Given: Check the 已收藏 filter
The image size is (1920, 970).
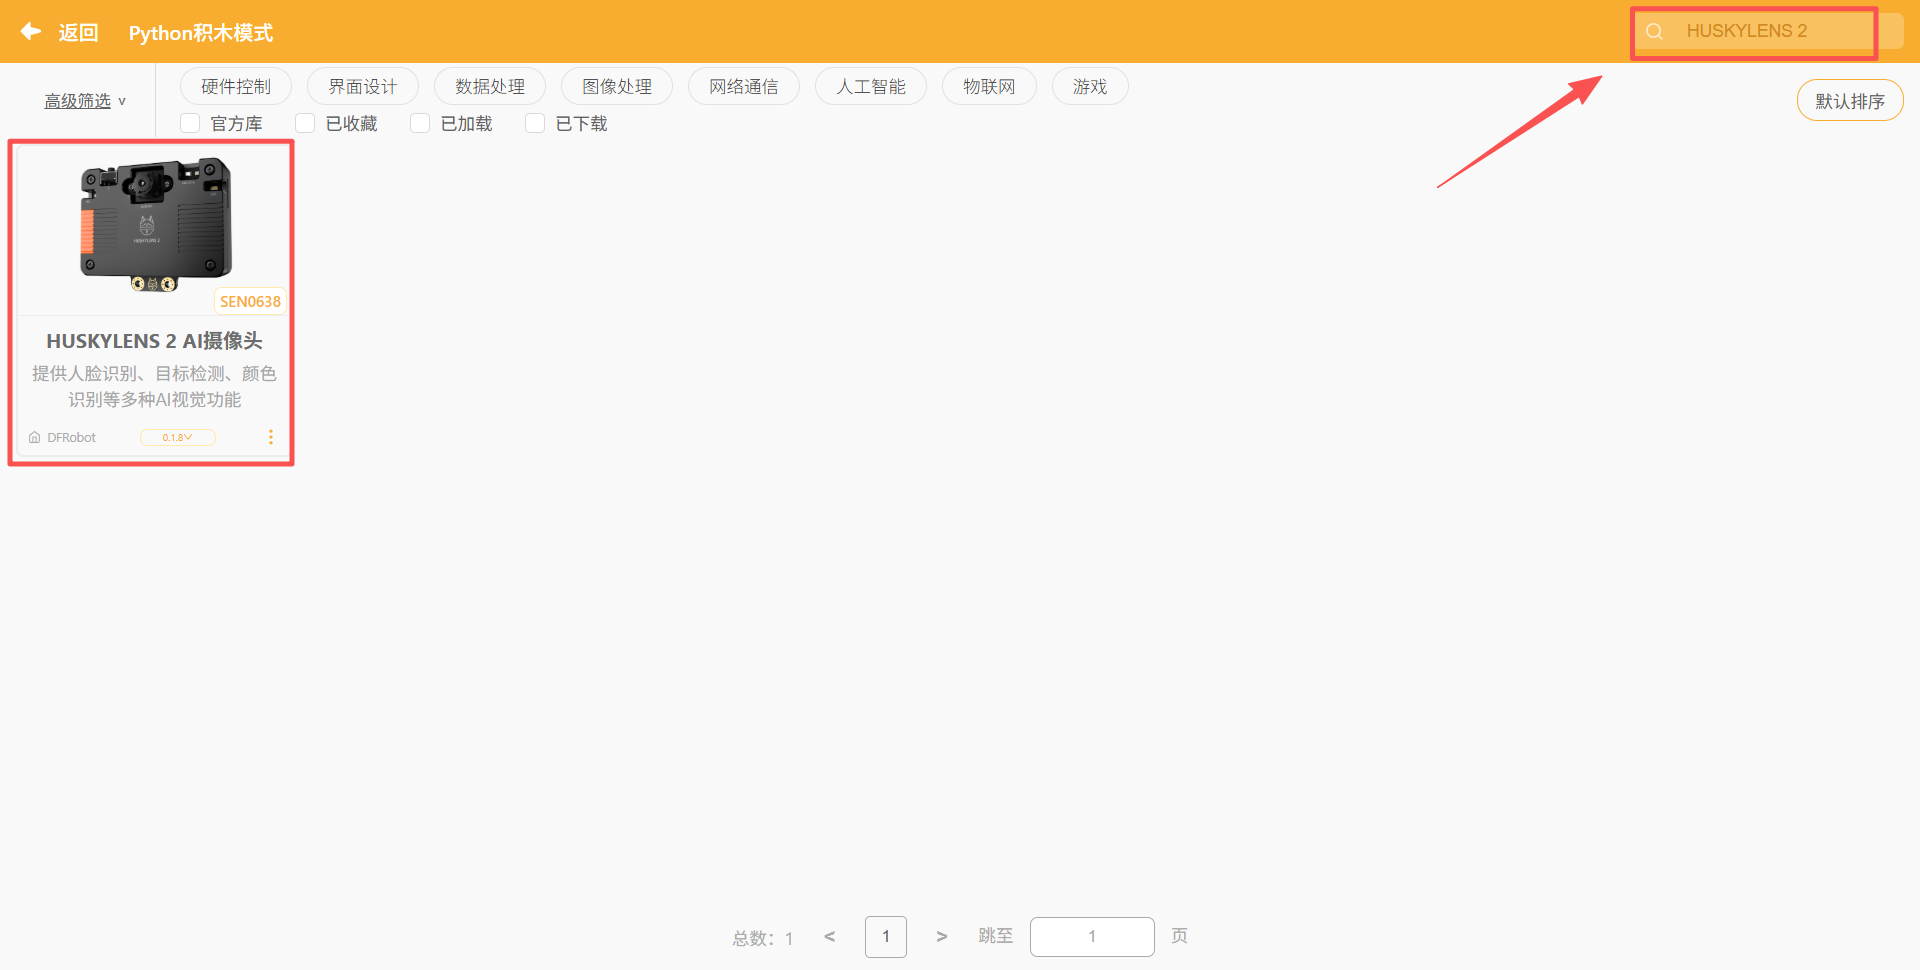Looking at the screenshot, I should pyautogui.click(x=305, y=122).
